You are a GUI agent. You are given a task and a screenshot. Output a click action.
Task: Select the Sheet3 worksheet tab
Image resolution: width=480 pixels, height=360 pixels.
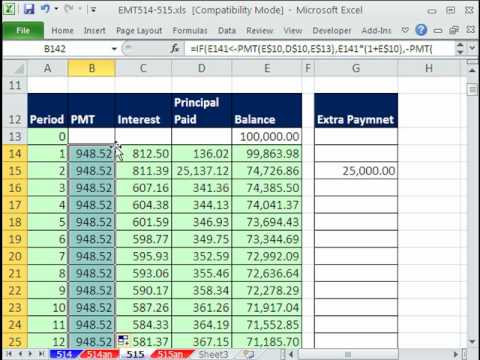click(x=213, y=354)
